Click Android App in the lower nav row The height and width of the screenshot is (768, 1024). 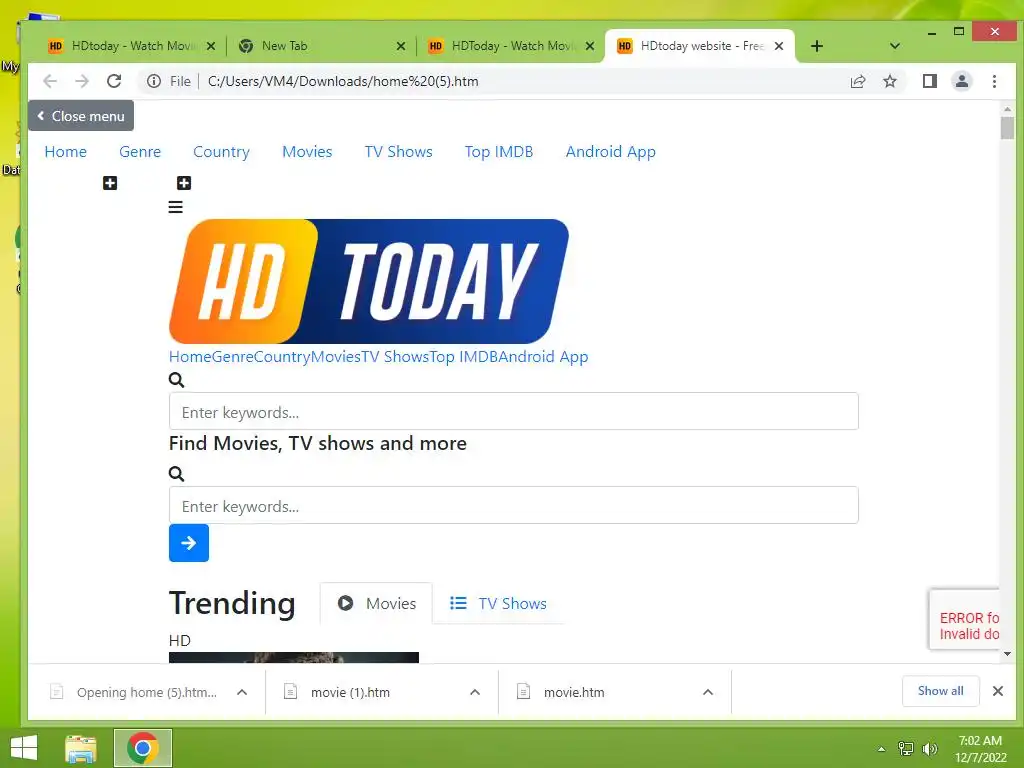point(543,357)
